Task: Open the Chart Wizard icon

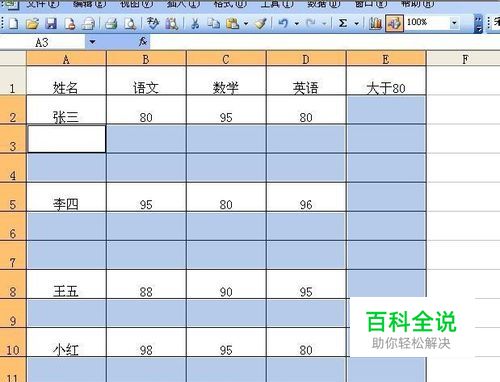Action: pos(375,23)
